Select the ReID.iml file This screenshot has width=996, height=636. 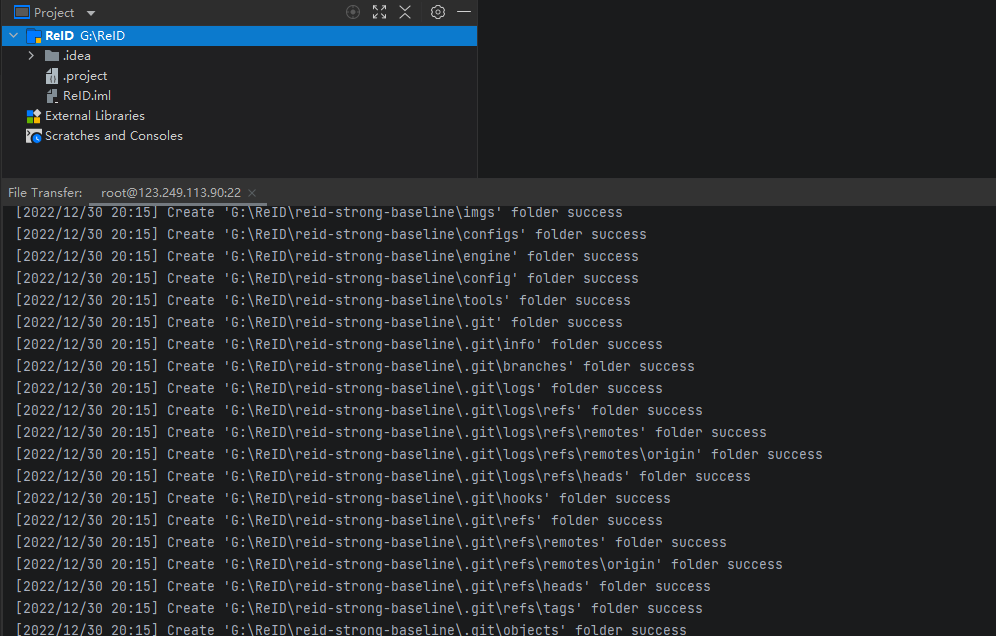point(86,96)
